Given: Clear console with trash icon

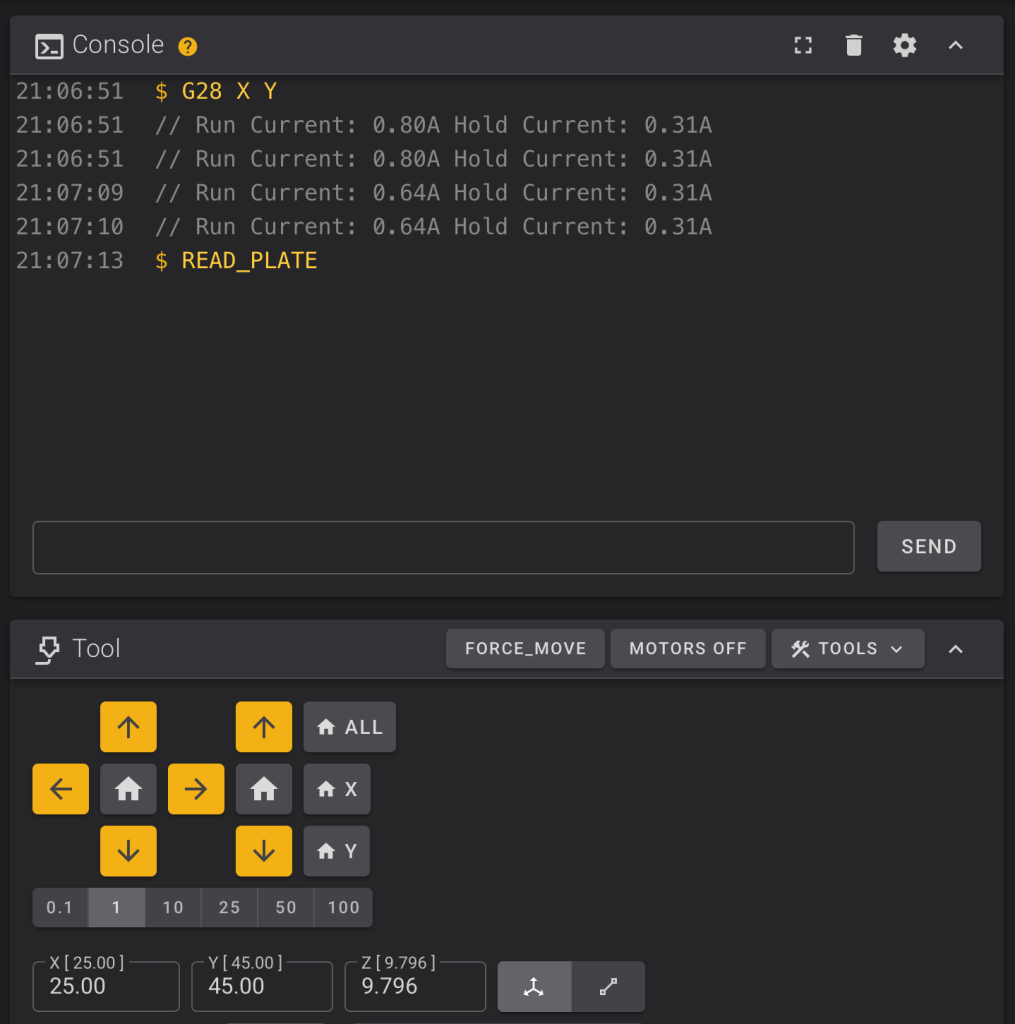Looking at the screenshot, I should pyautogui.click(x=854, y=45).
